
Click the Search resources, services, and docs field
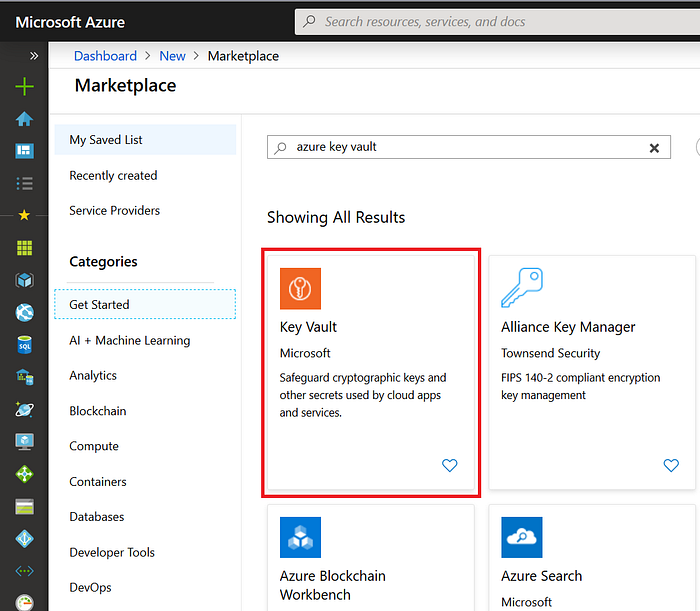pyautogui.click(x=497, y=22)
